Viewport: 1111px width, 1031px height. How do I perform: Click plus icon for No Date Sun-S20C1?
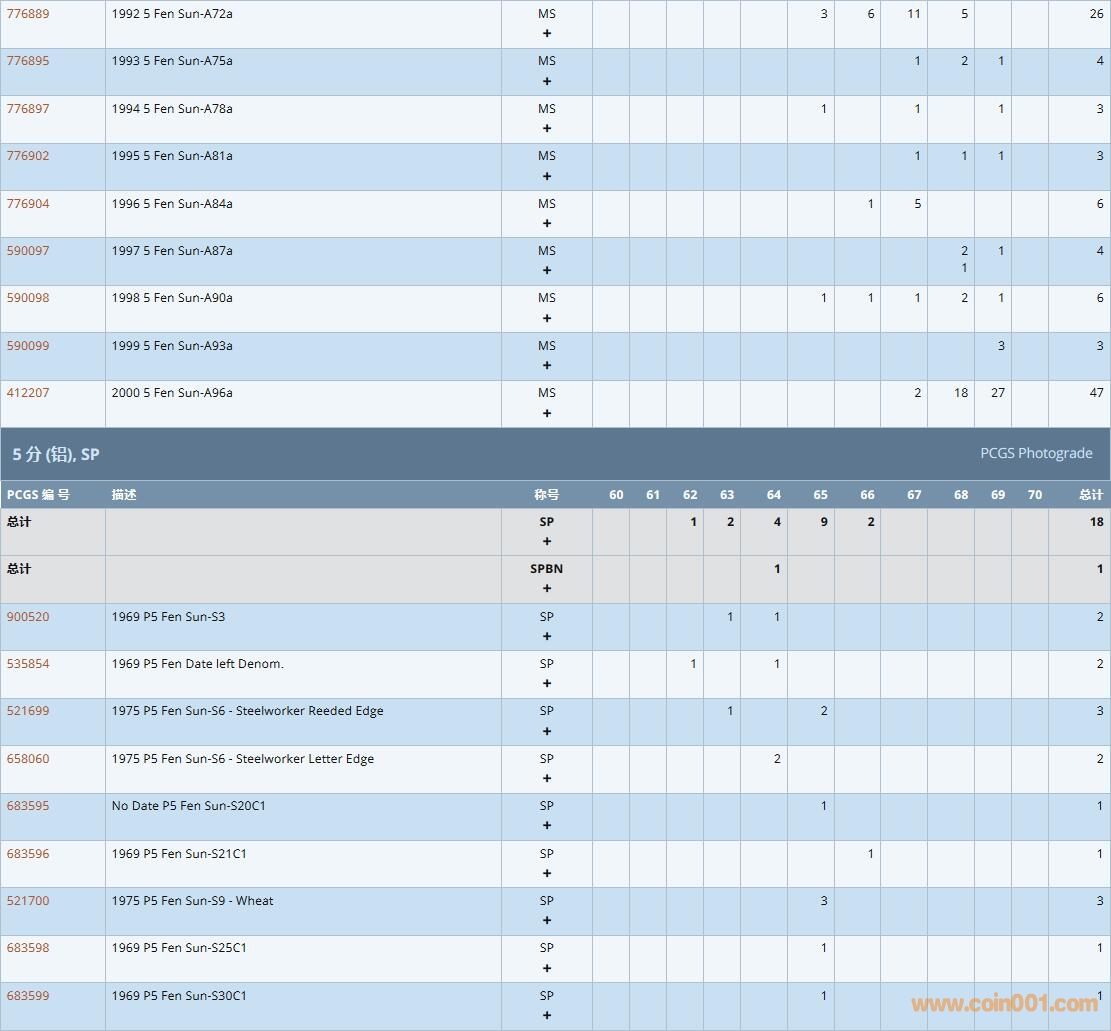pos(547,825)
